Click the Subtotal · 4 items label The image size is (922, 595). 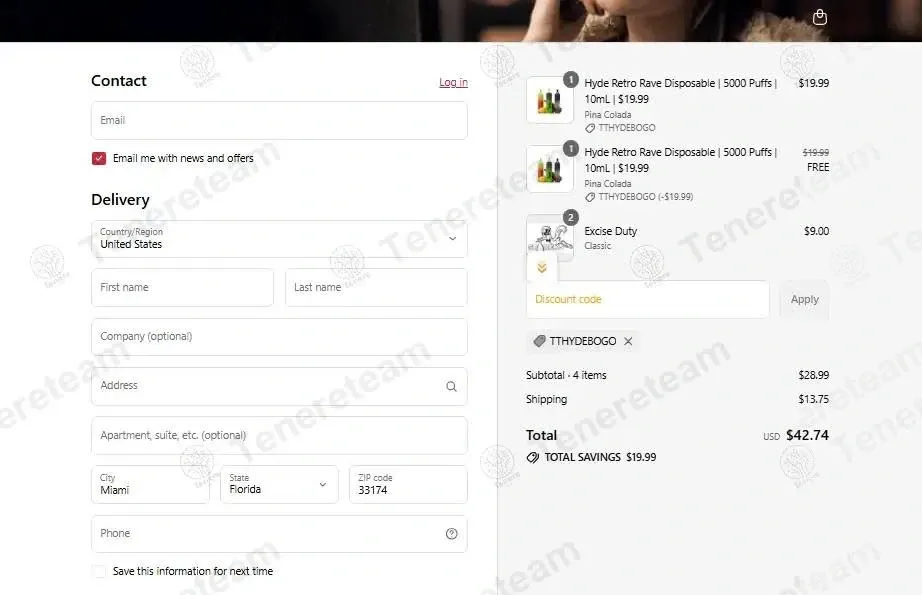coord(566,375)
